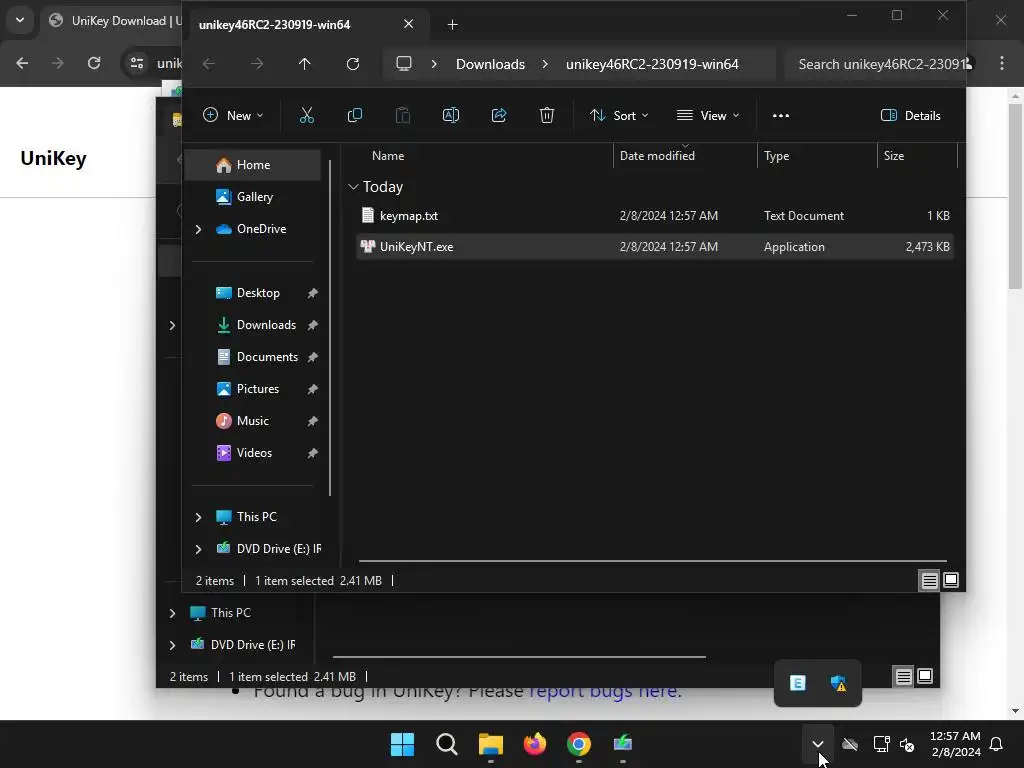Click the Copy icon in toolbar
Viewport: 1024px width, 768px height.
[x=355, y=116]
